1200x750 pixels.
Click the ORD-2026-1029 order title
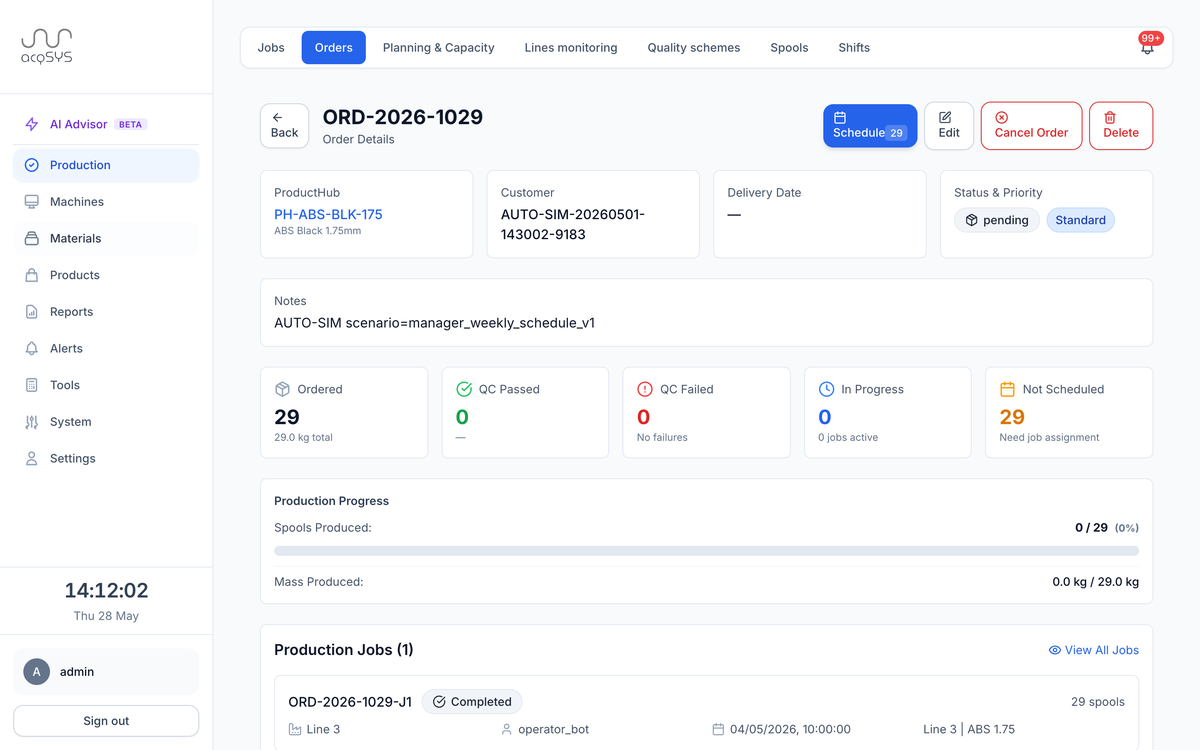(x=403, y=117)
